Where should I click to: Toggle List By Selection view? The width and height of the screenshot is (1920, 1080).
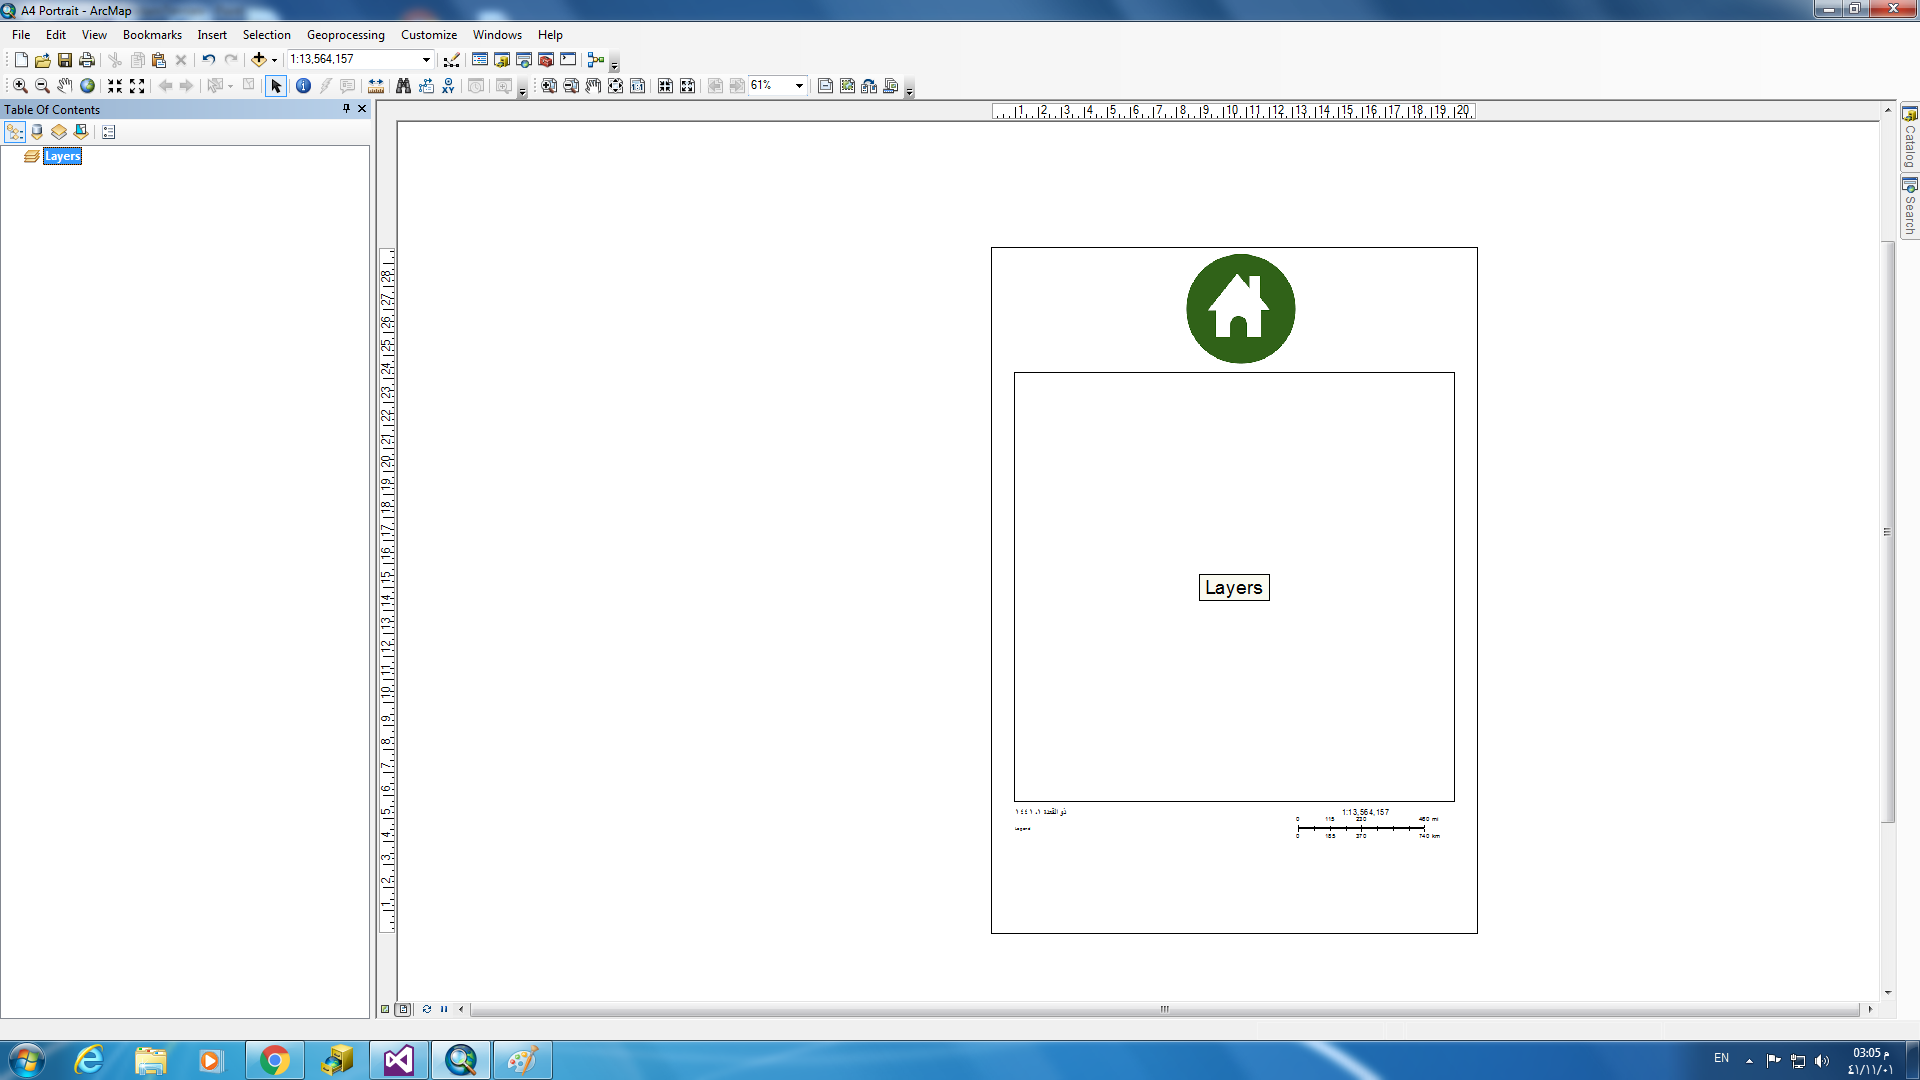(81, 132)
